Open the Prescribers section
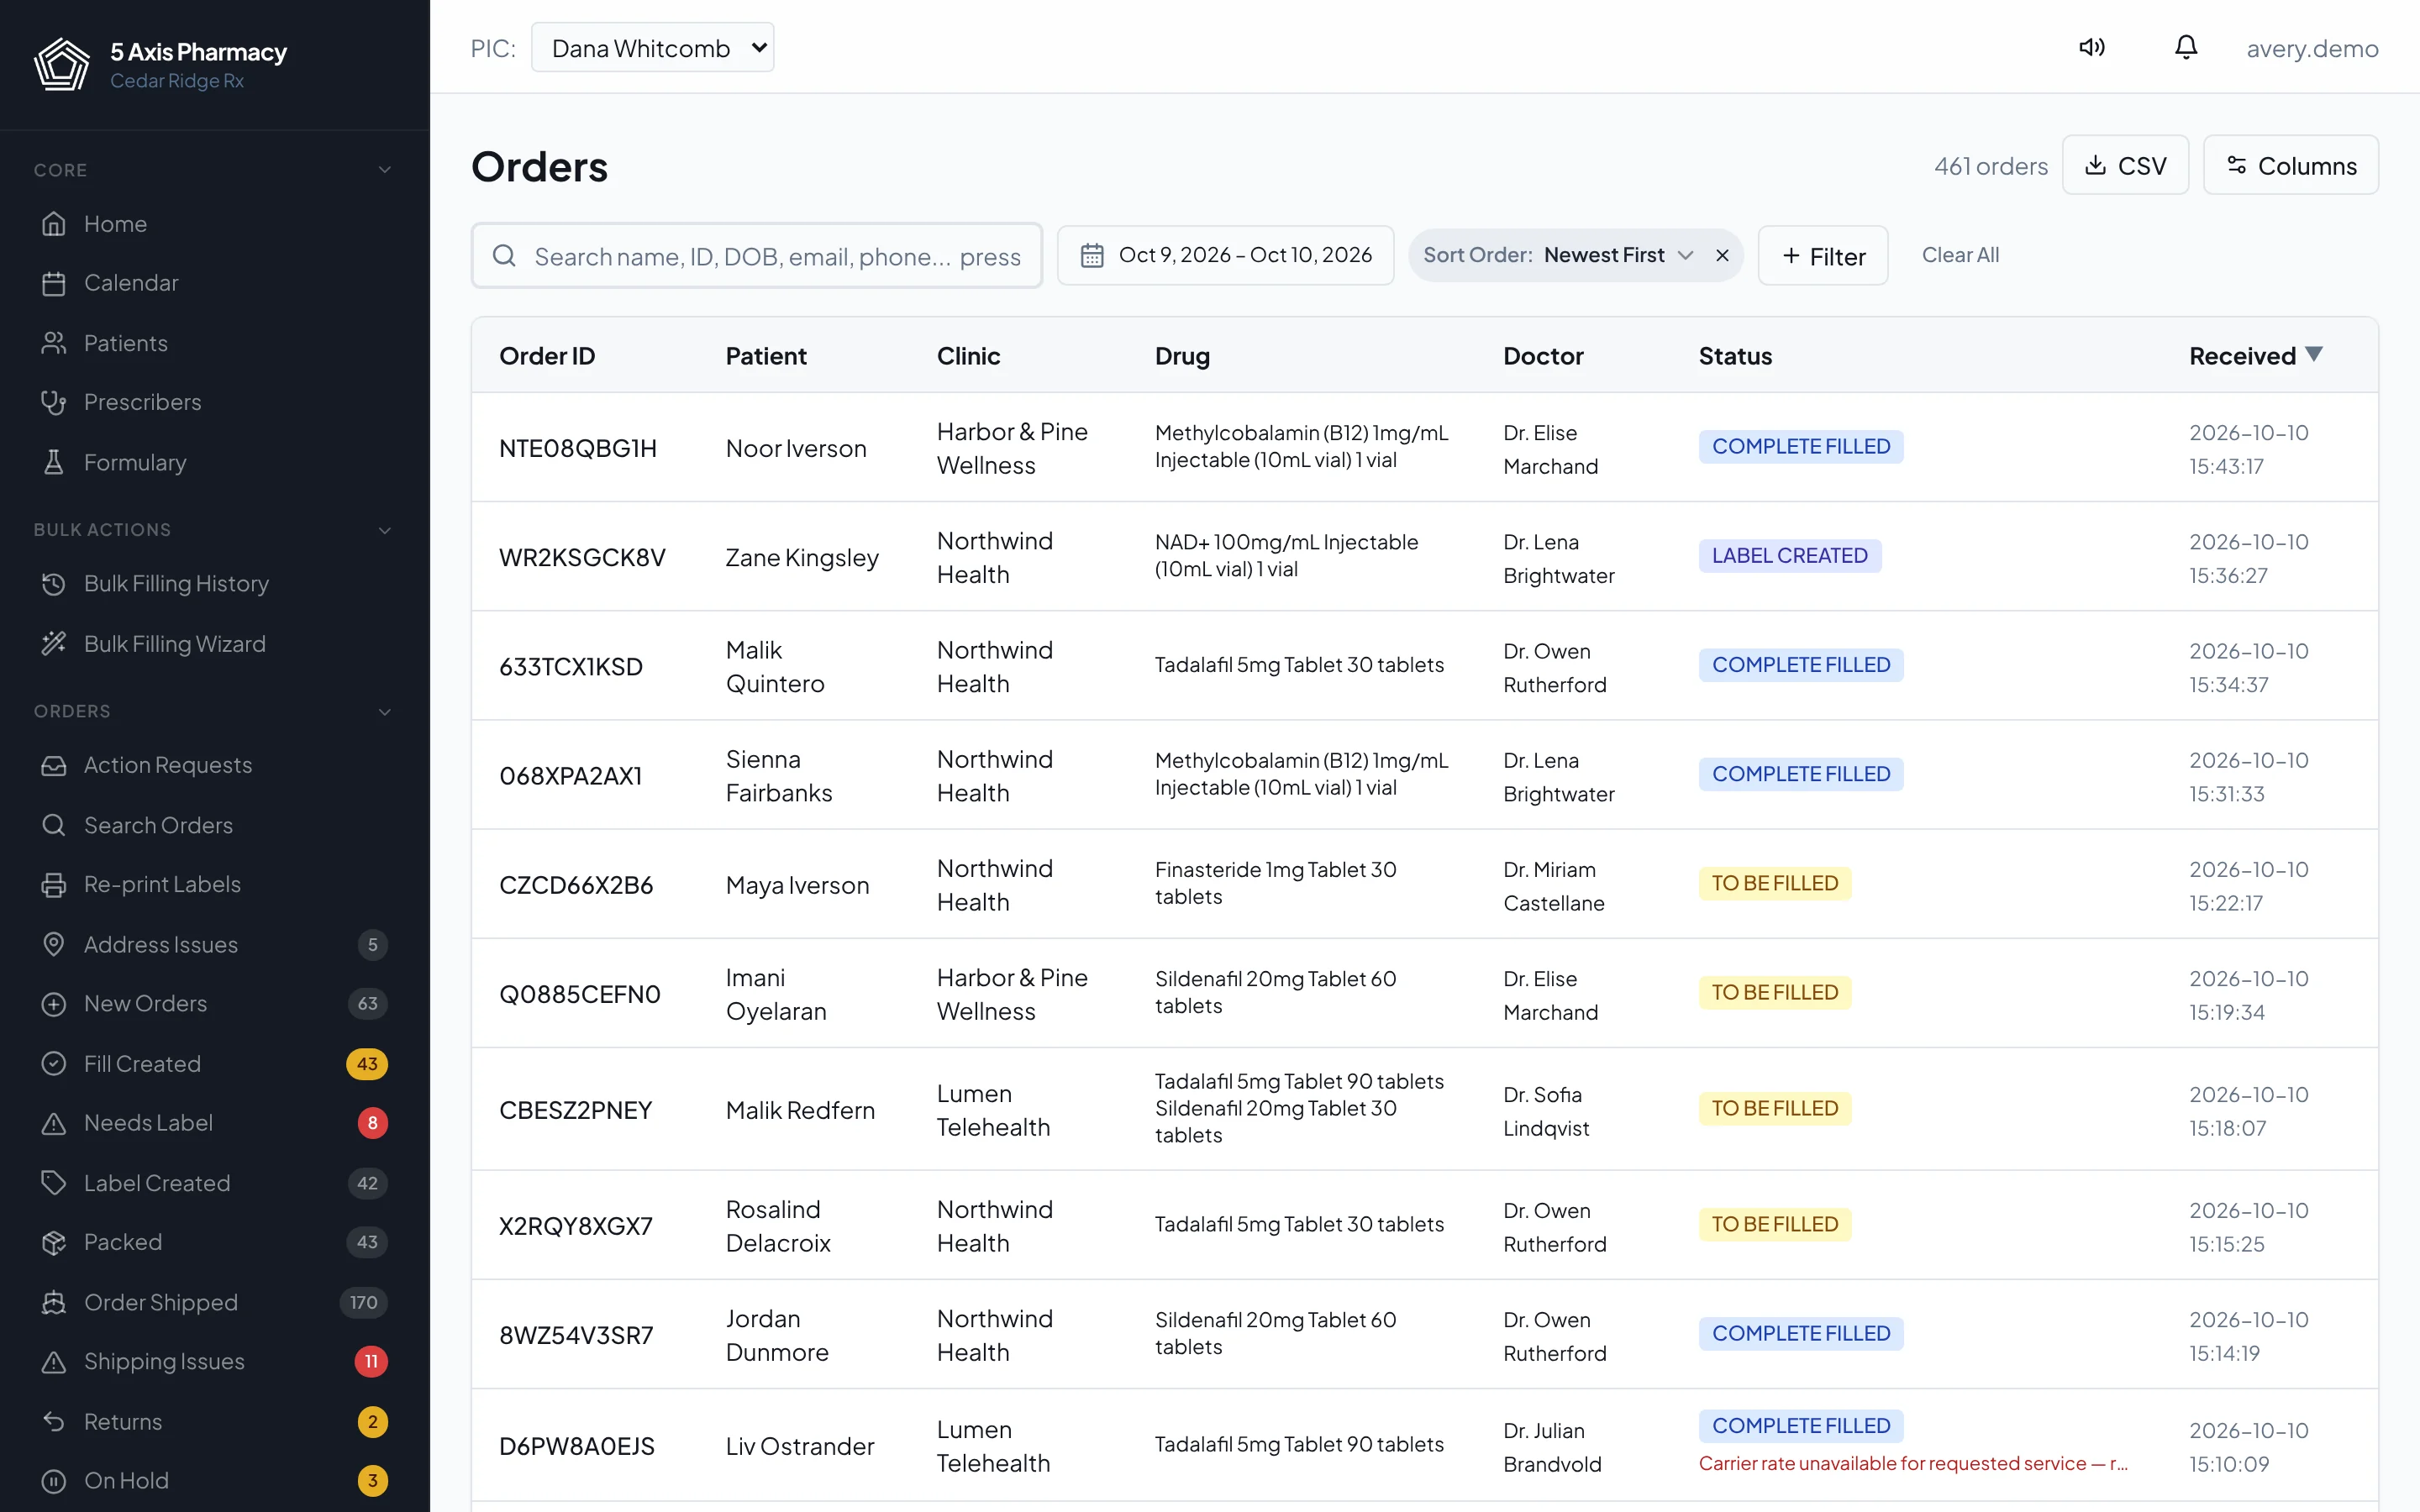The image size is (2420, 1512). 215,402
